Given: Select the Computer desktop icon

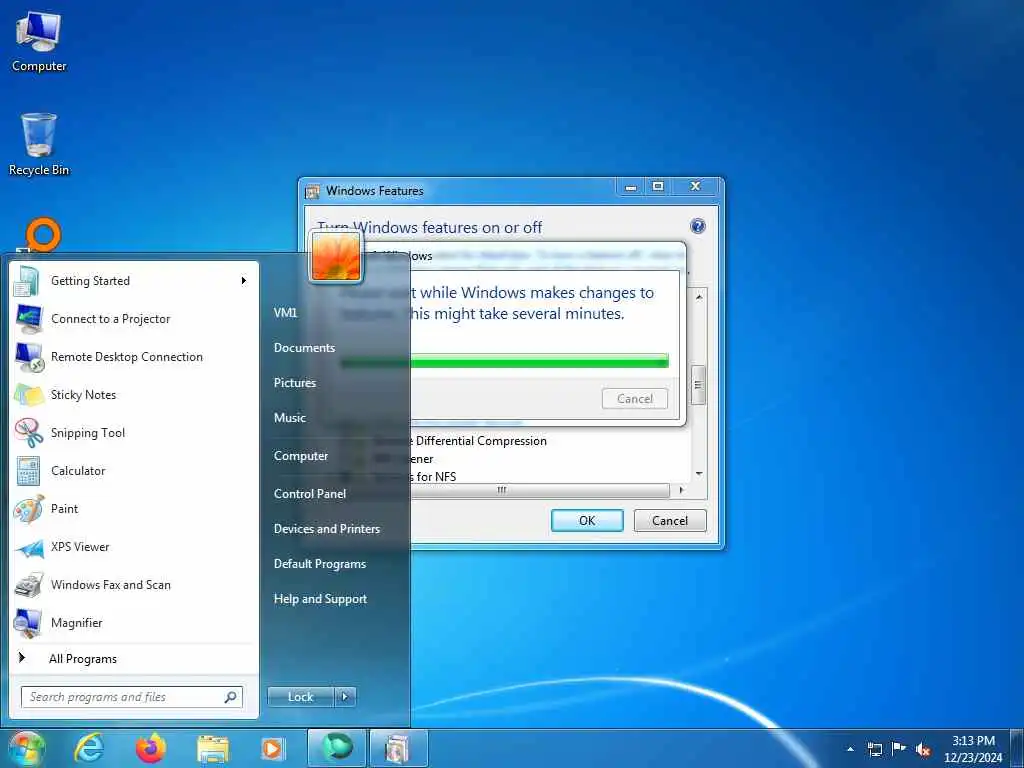Looking at the screenshot, I should point(39,41).
